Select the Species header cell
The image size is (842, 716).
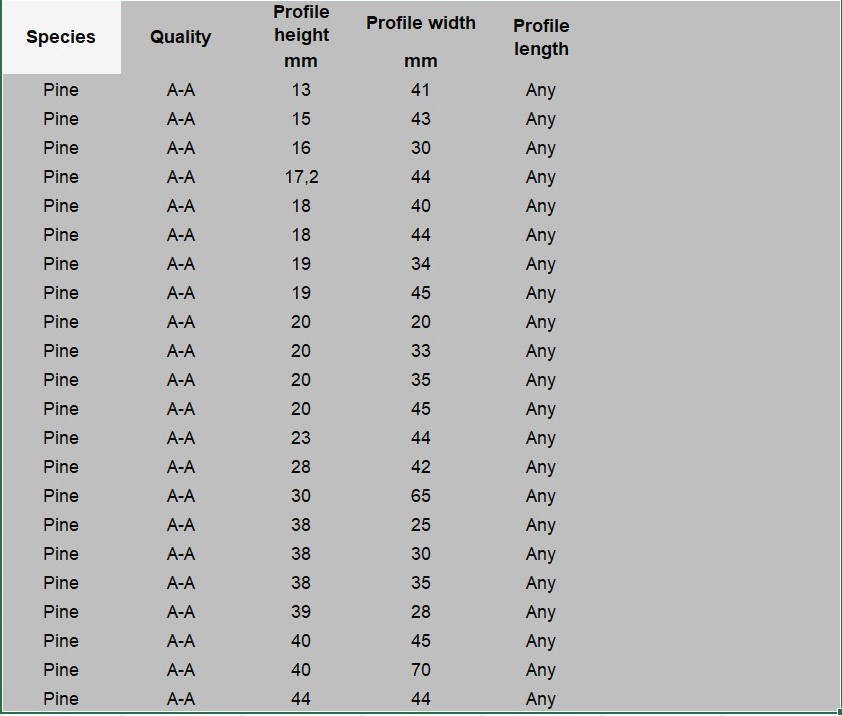(61, 38)
